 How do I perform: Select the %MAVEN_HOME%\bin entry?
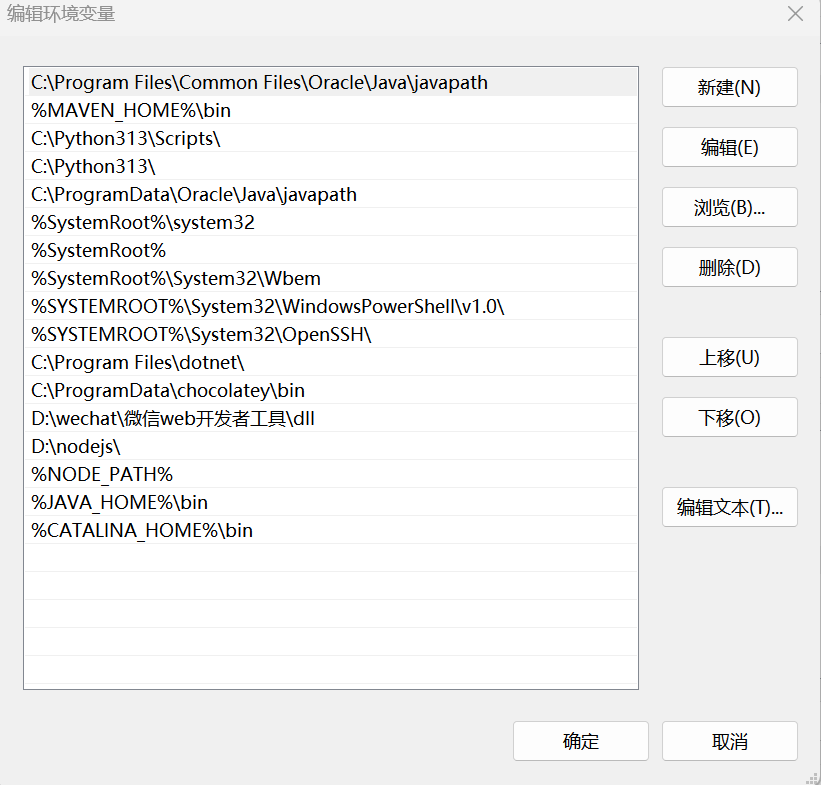coord(331,110)
